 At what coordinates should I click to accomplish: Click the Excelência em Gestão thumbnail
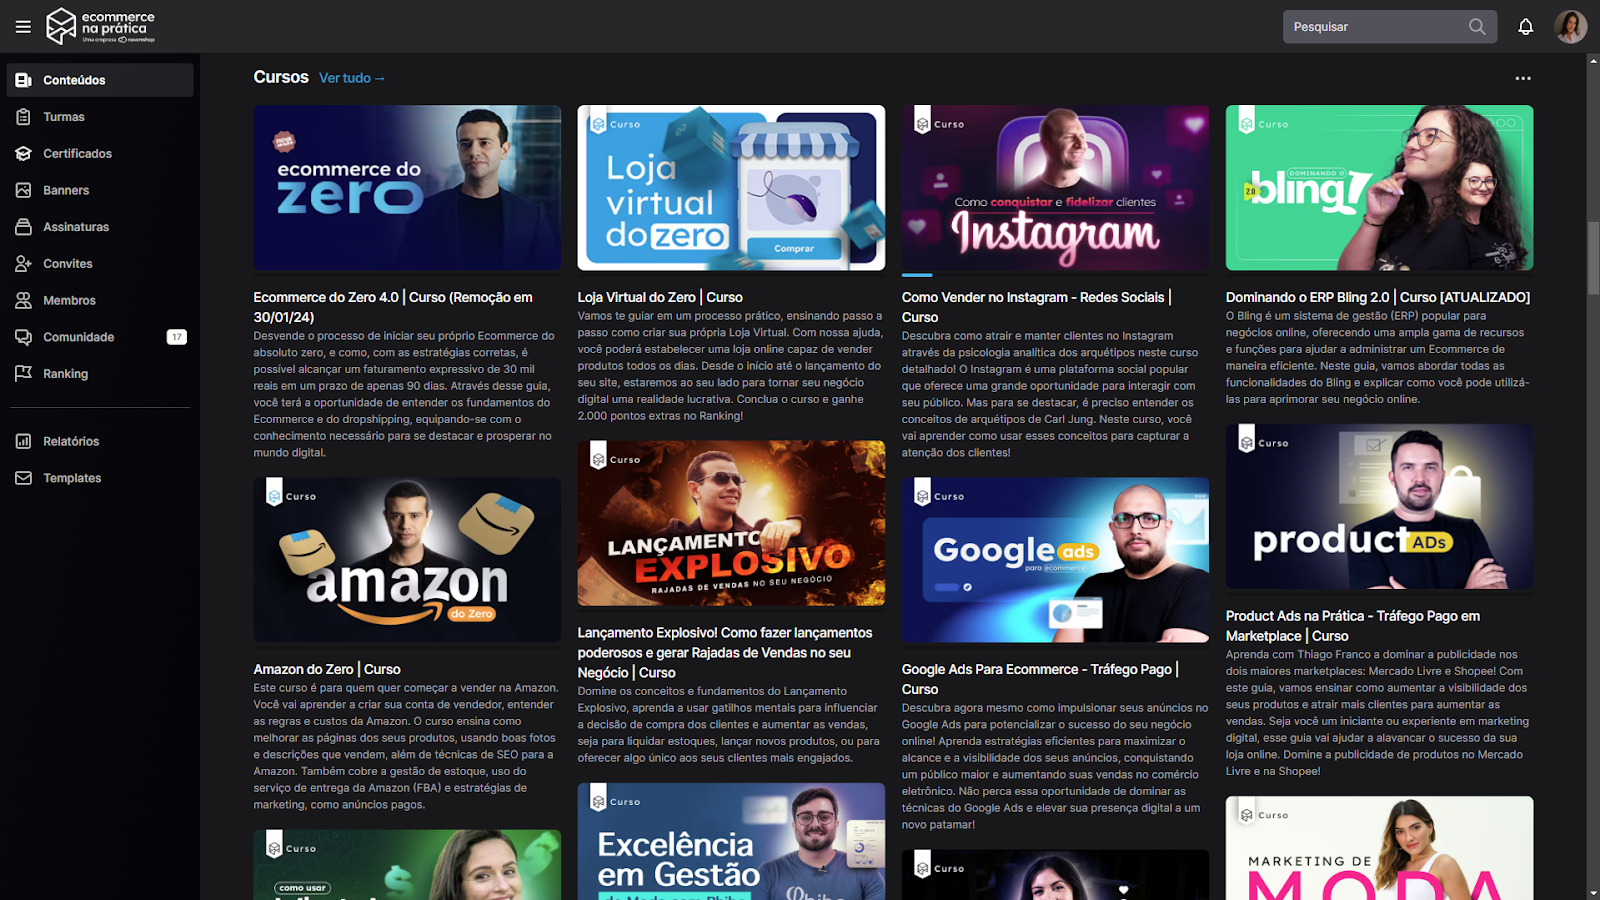[731, 841]
